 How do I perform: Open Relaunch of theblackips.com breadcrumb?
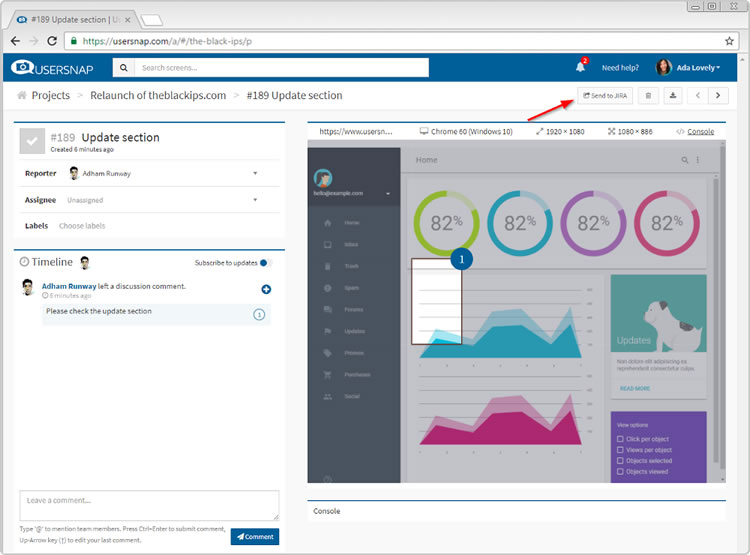(x=160, y=96)
